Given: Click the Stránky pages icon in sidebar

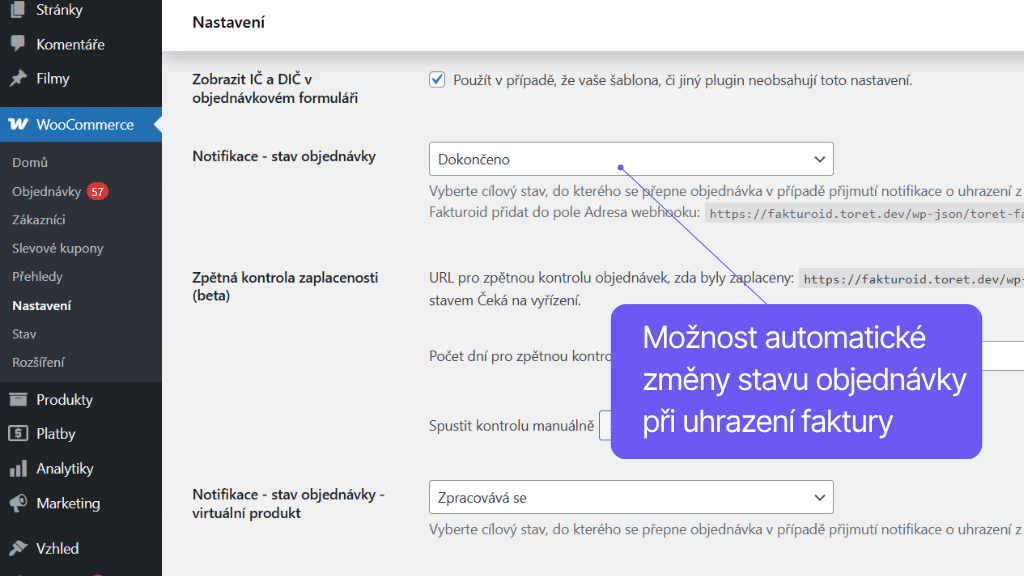Looking at the screenshot, I should 18,10.
